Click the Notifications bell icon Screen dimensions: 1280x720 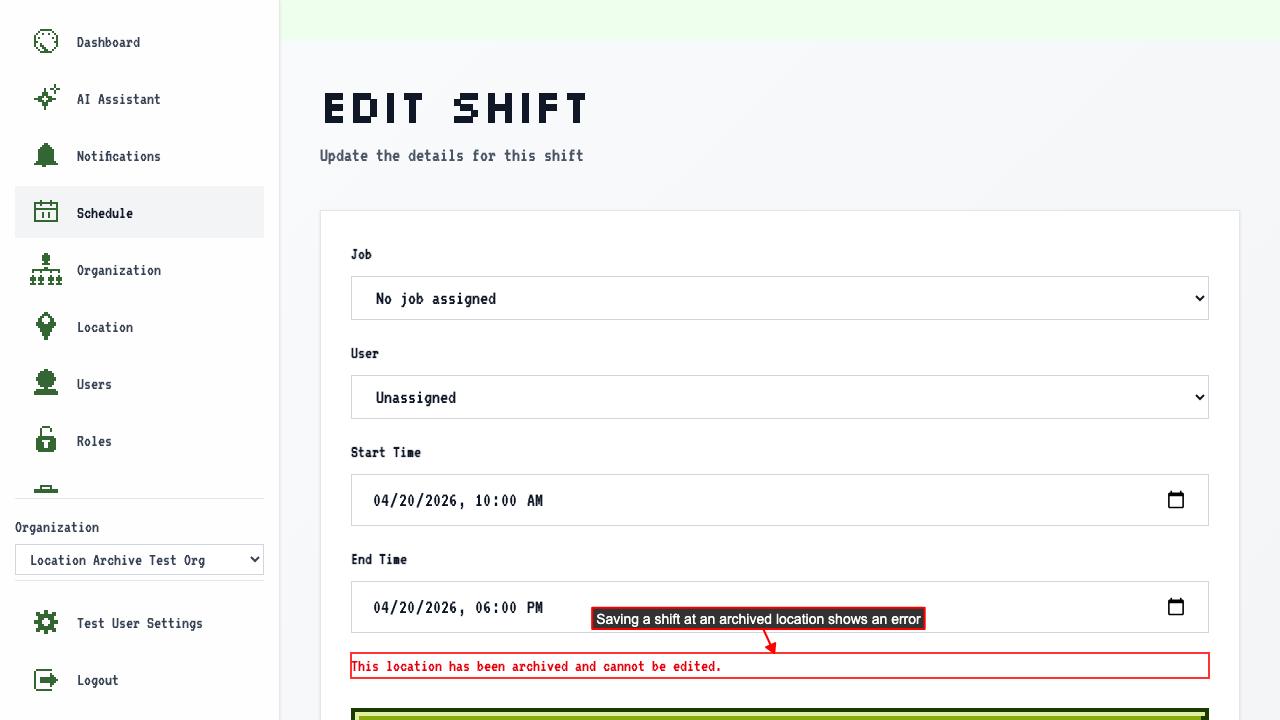click(46, 156)
